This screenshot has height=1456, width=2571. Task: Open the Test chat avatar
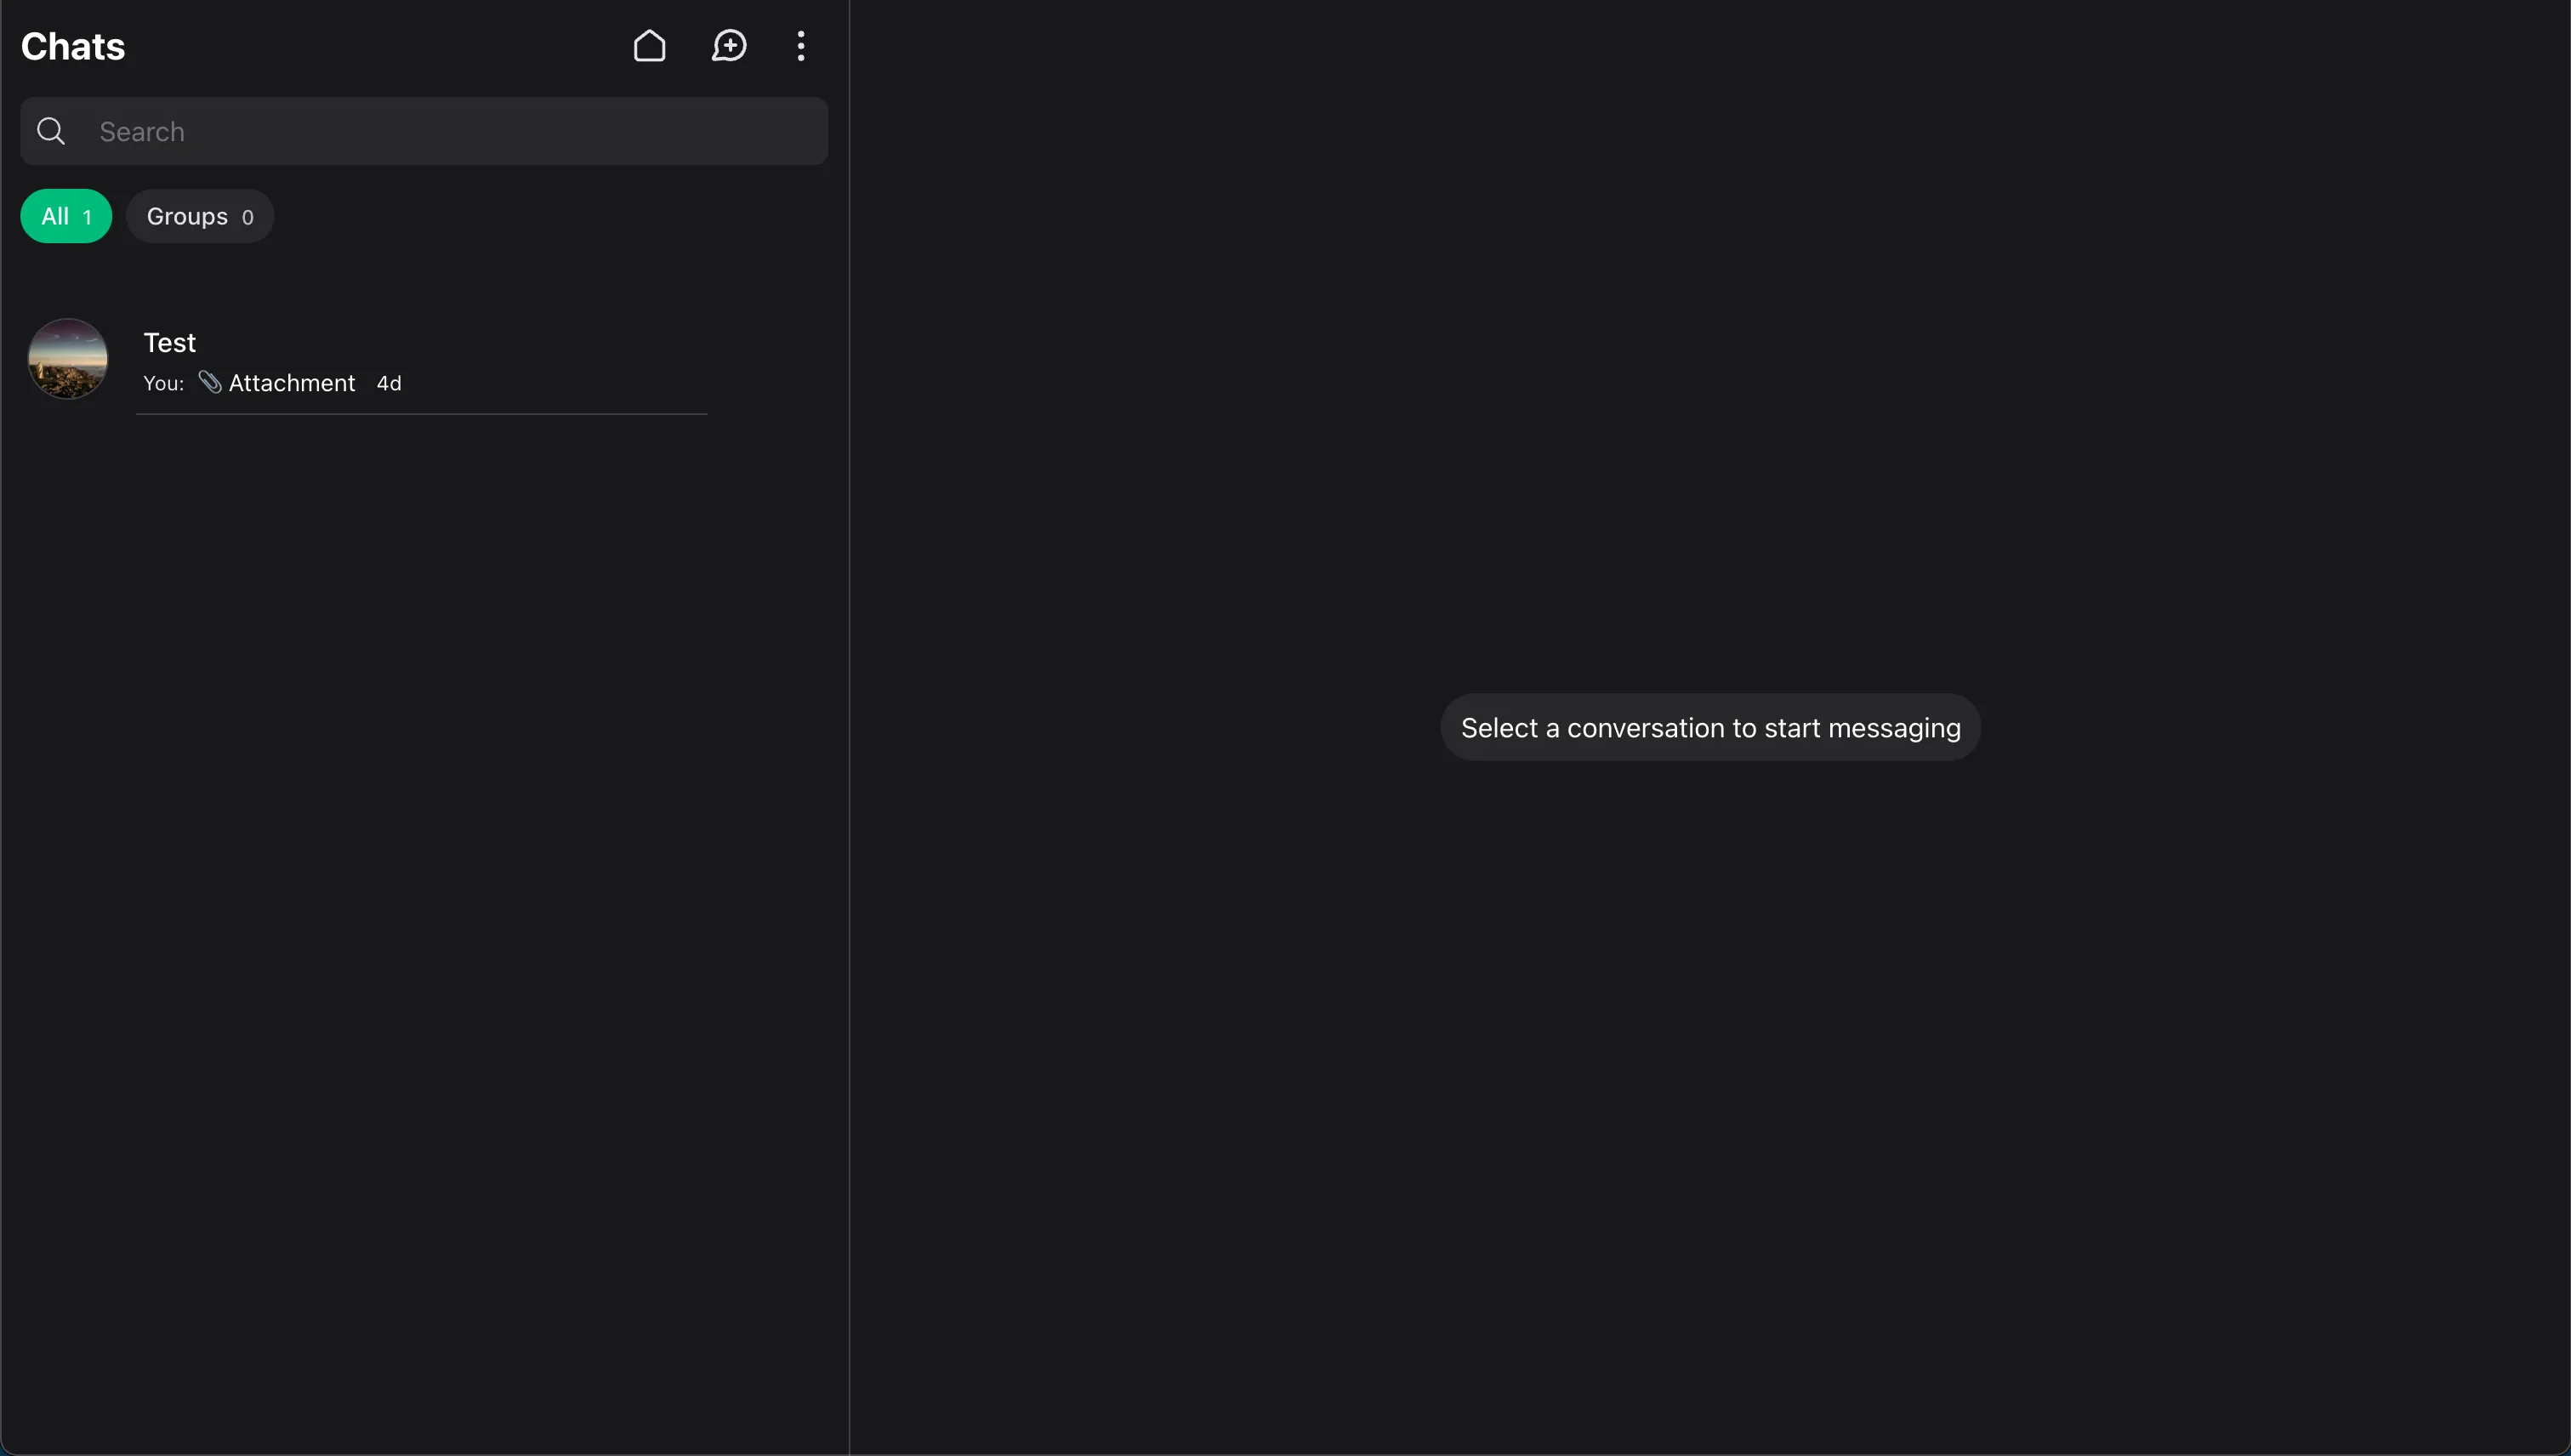(x=68, y=359)
